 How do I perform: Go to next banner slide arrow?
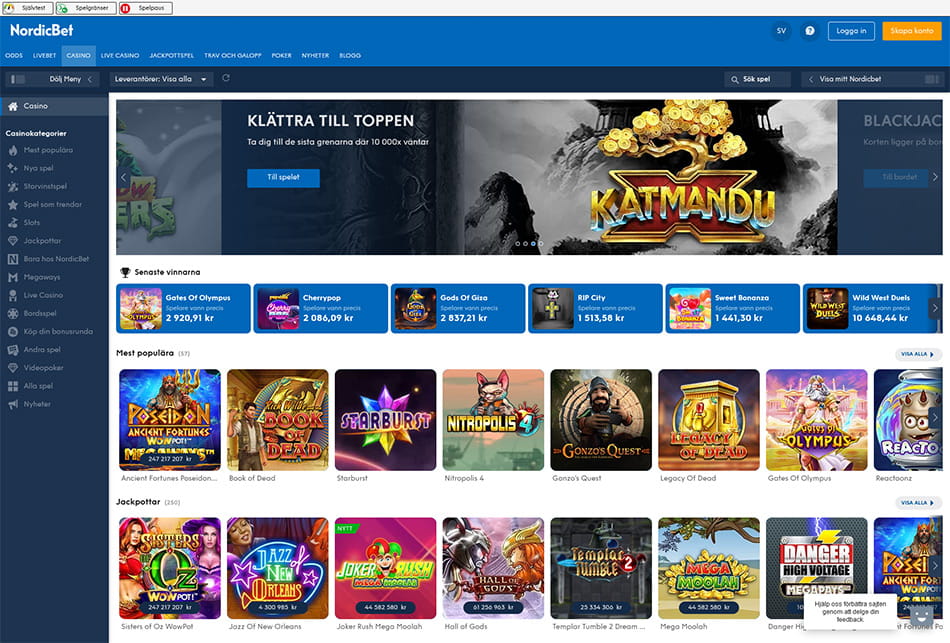point(935,178)
